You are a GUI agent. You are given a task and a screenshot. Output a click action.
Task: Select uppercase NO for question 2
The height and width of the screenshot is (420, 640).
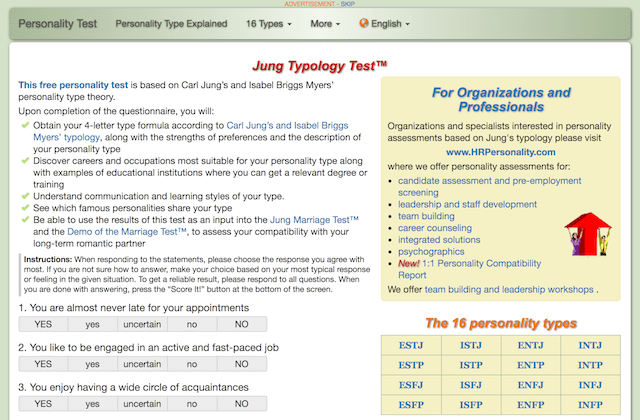pos(242,364)
